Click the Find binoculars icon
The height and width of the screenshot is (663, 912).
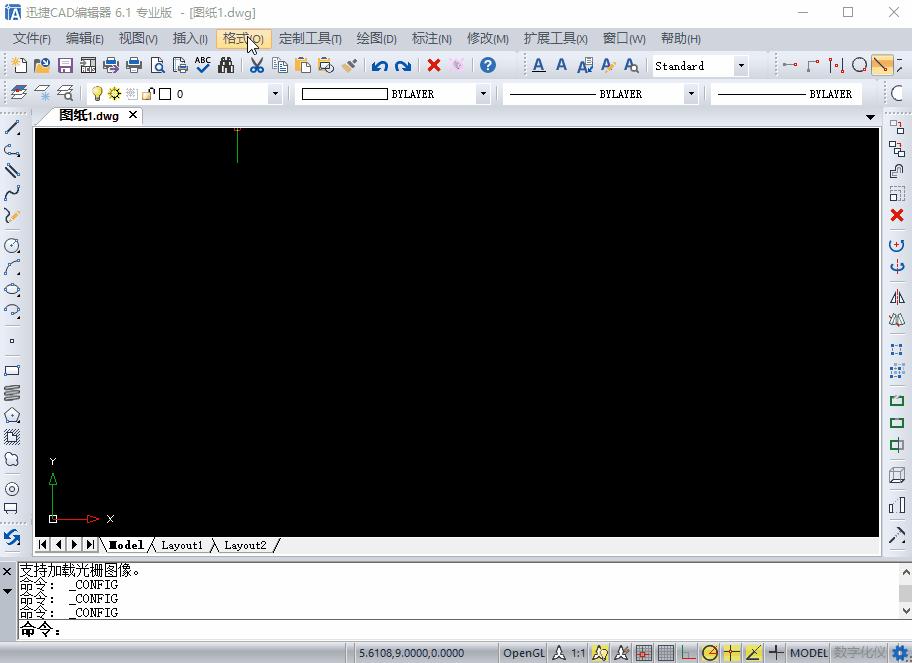click(x=226, y=66)
